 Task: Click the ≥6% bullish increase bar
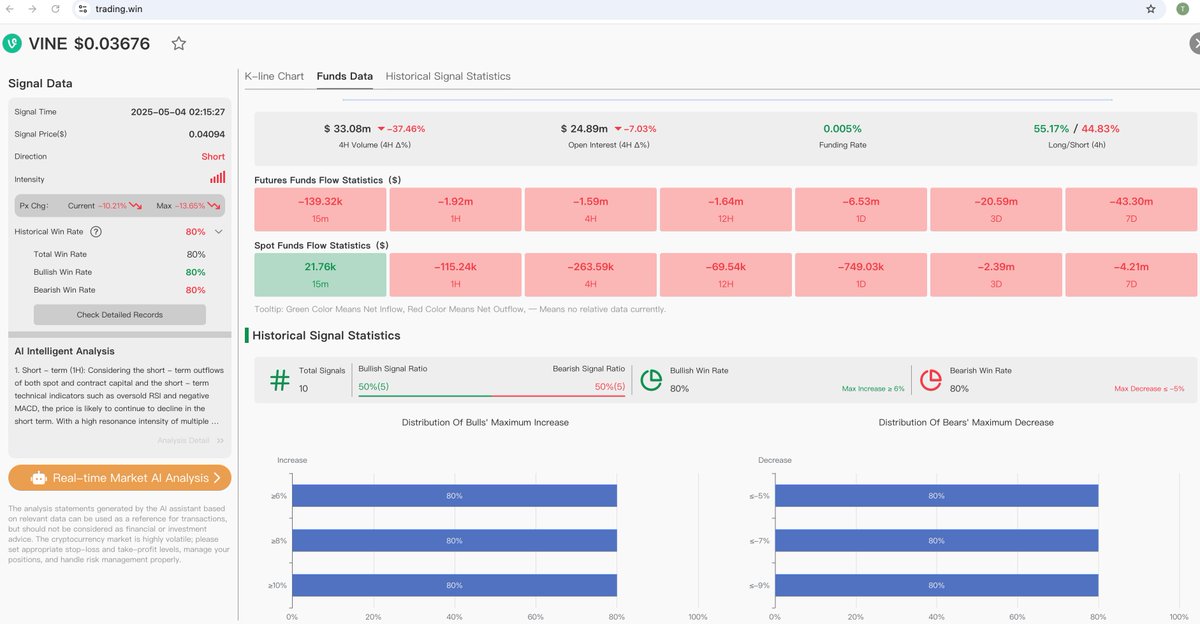coord(454,496)
